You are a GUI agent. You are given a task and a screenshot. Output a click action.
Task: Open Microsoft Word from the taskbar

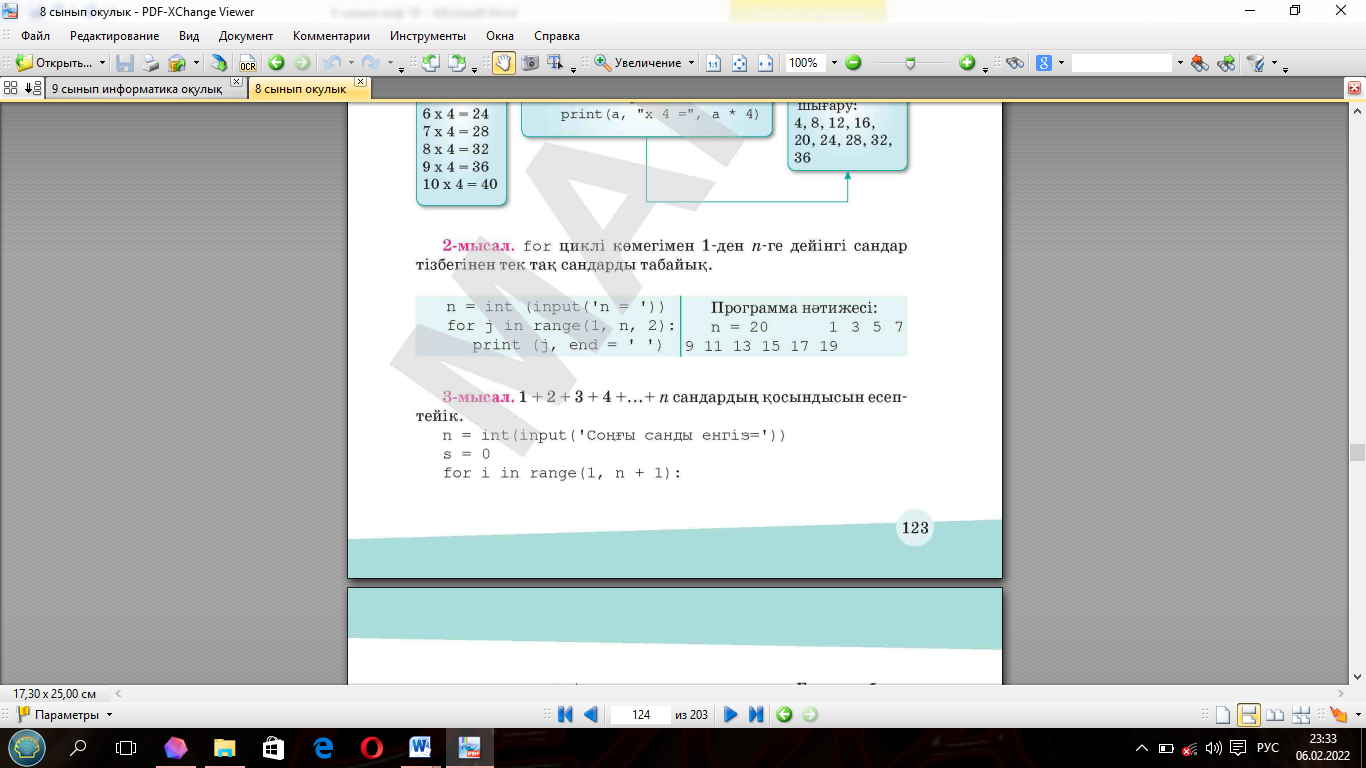pos(420,747)
